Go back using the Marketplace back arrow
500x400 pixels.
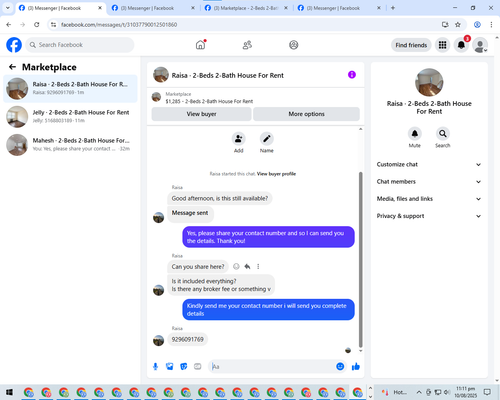pos(12,67)
